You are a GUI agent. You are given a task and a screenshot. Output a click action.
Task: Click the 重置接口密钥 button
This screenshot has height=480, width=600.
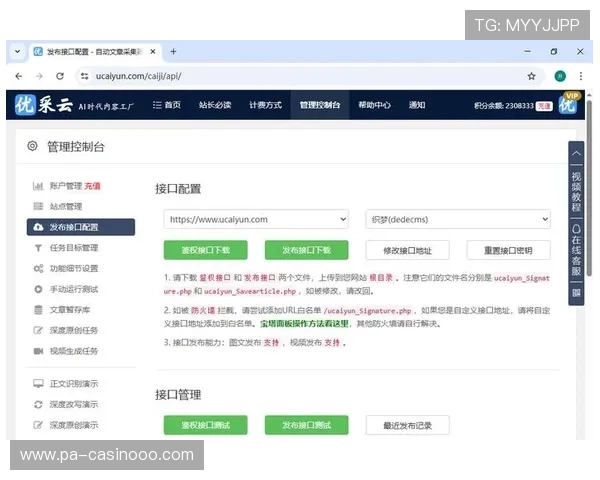click(509, 251)
